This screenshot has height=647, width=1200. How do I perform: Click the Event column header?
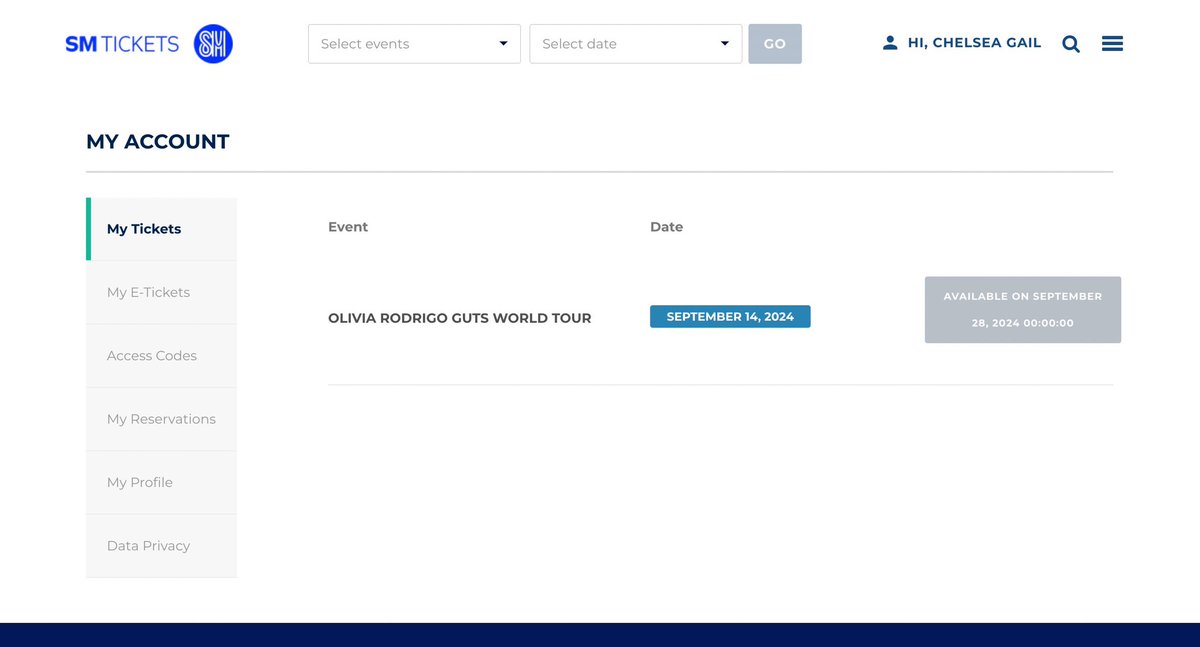pos(348,227)
